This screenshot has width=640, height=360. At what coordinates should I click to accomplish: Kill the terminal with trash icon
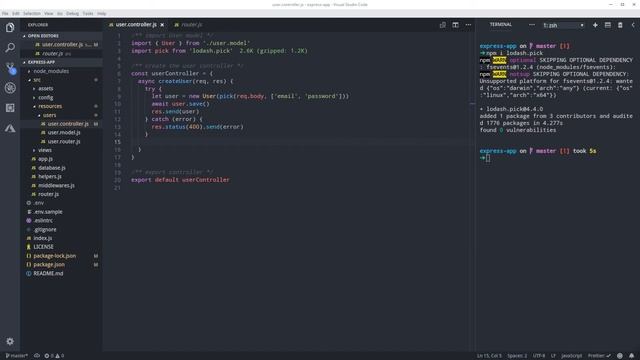pyautogui.click(x=620, y=25)
